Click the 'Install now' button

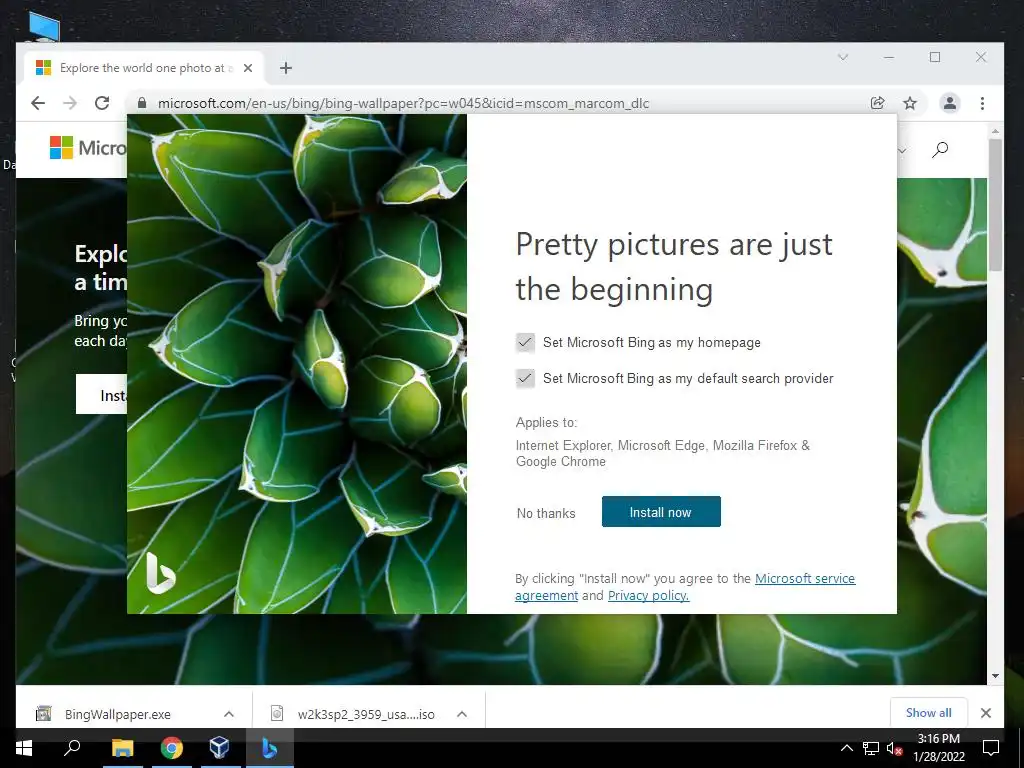coord(661,511)
